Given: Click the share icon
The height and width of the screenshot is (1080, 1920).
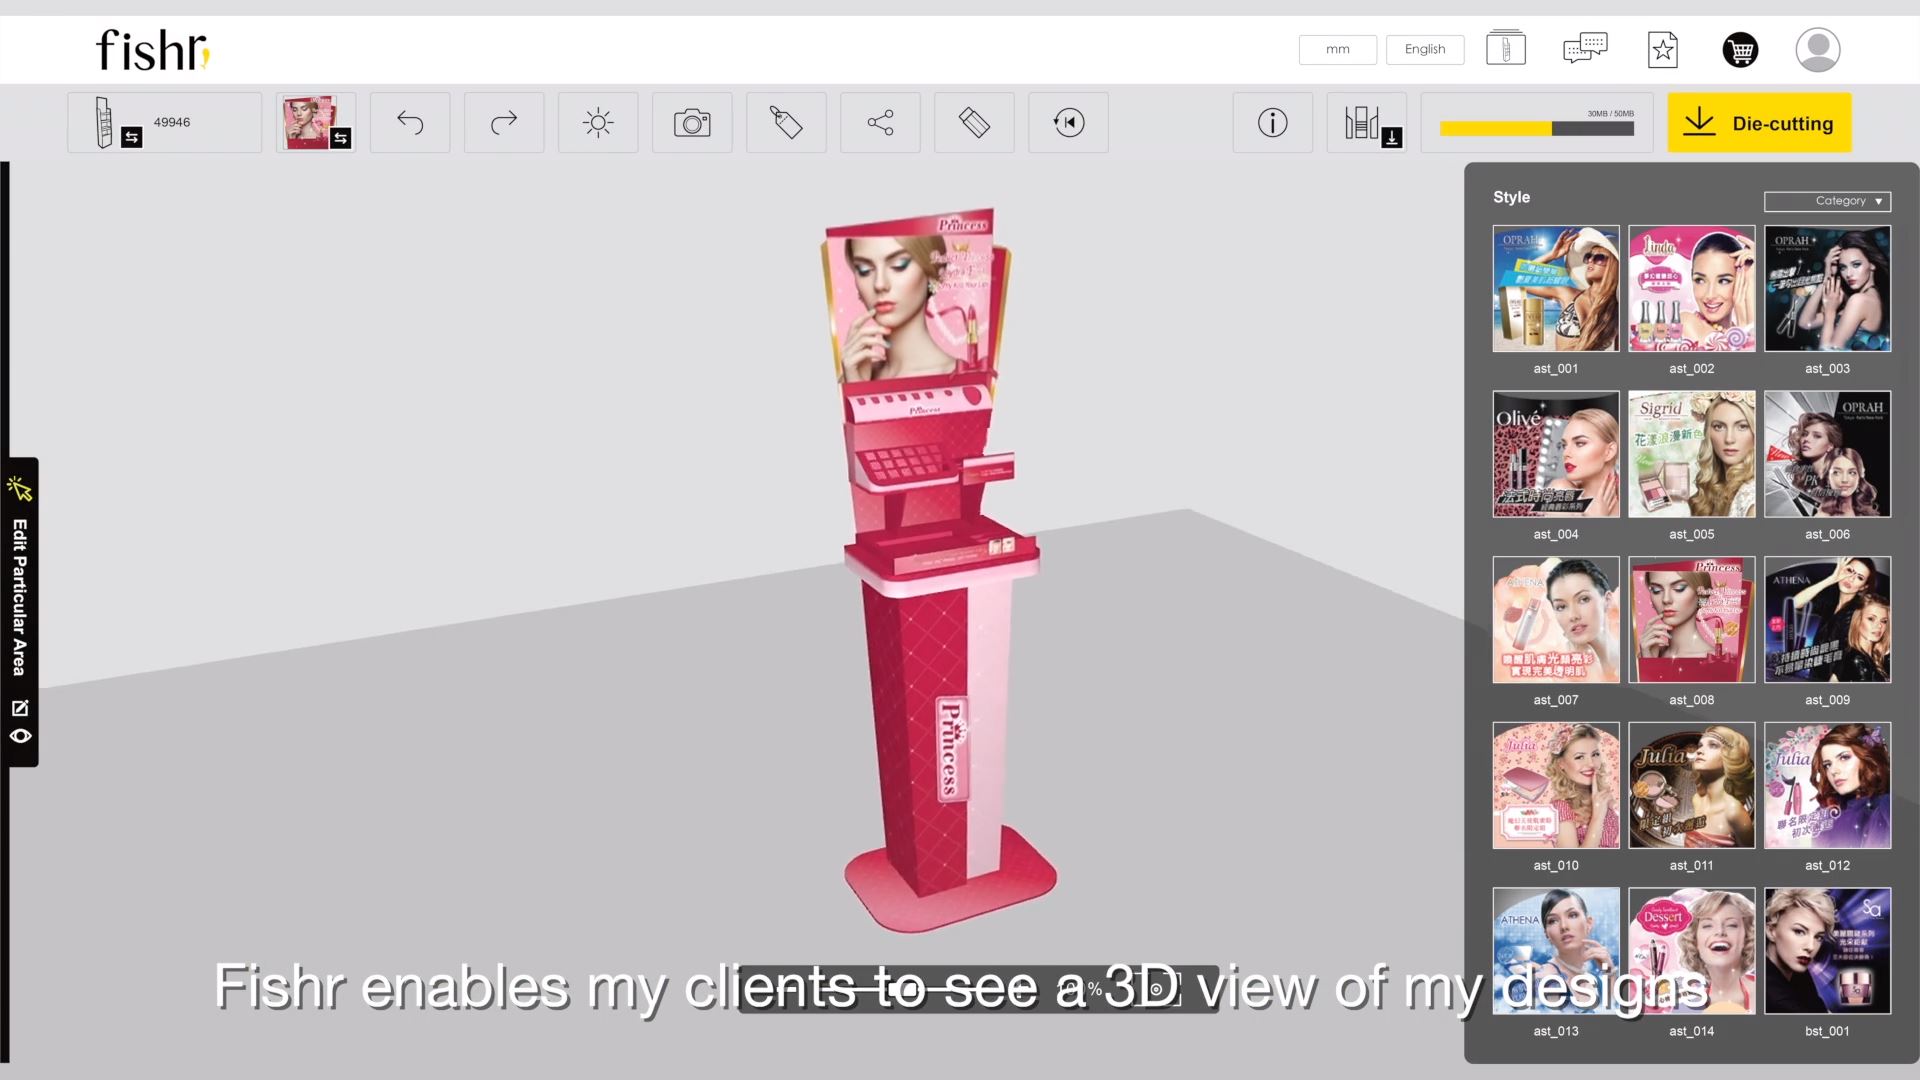Looking at the screenshot, I should pos(880,123).
